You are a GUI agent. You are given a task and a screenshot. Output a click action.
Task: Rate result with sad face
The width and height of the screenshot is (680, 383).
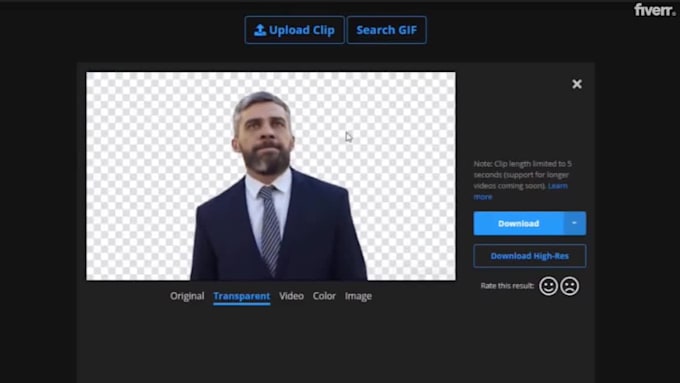pyautogui.click(x=569, y=286)
